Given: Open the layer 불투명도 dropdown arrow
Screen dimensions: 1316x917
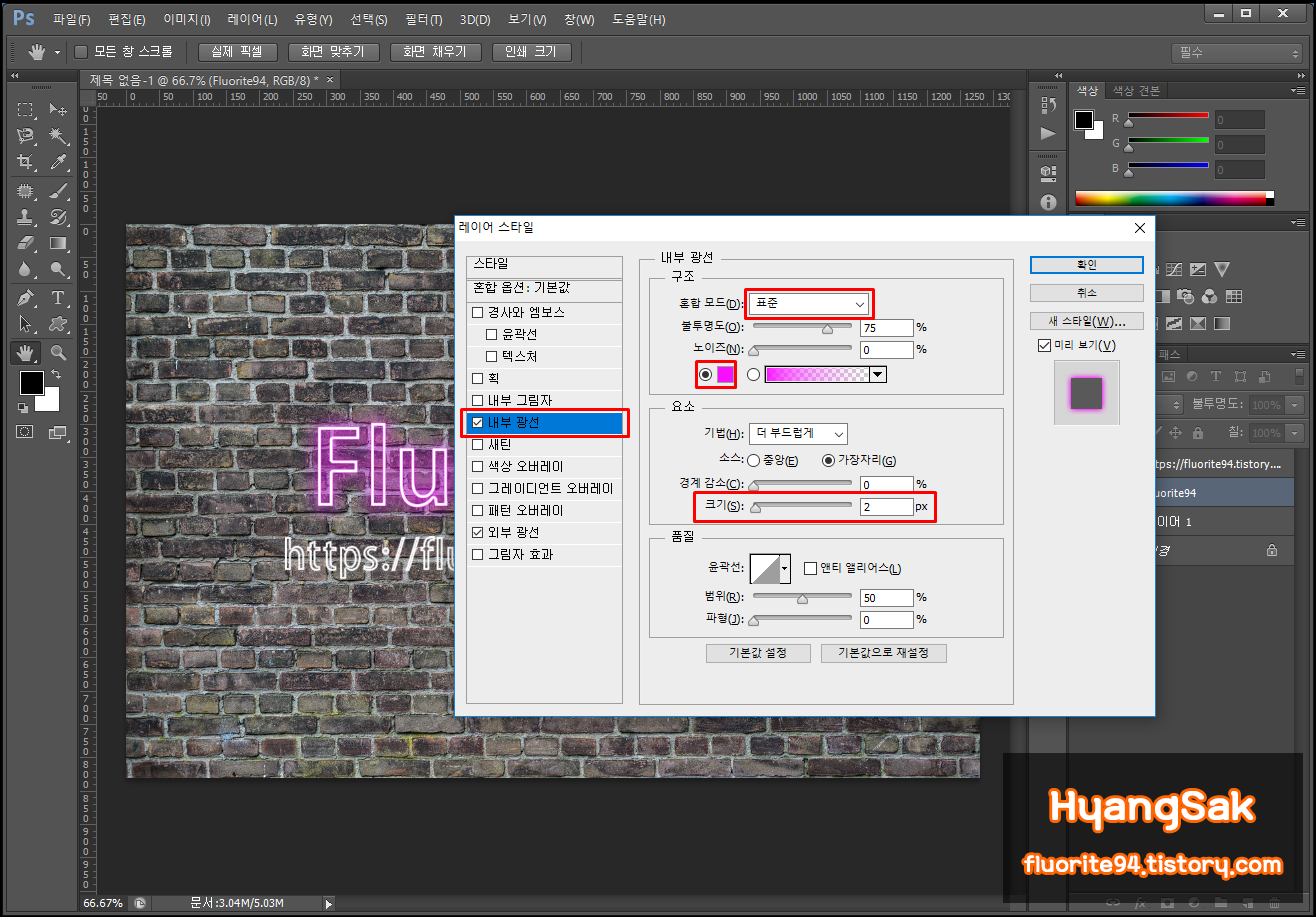Looking at the screenshot, I should 1296,405.
